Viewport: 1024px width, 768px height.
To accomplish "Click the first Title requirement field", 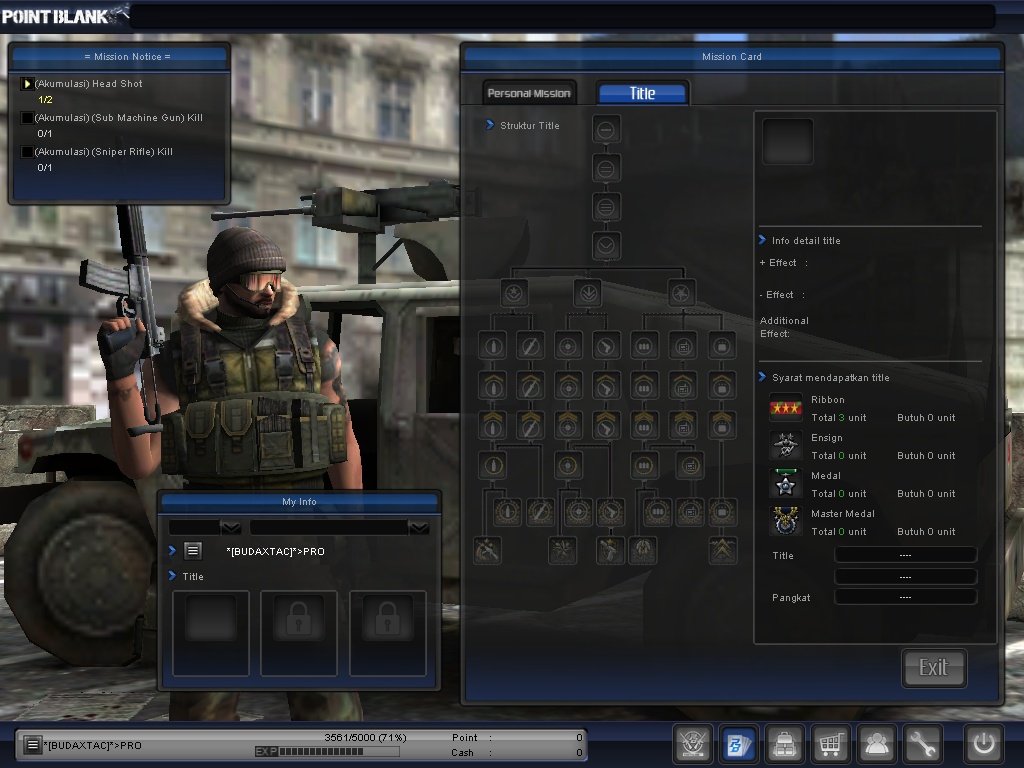I will [906, 555].
